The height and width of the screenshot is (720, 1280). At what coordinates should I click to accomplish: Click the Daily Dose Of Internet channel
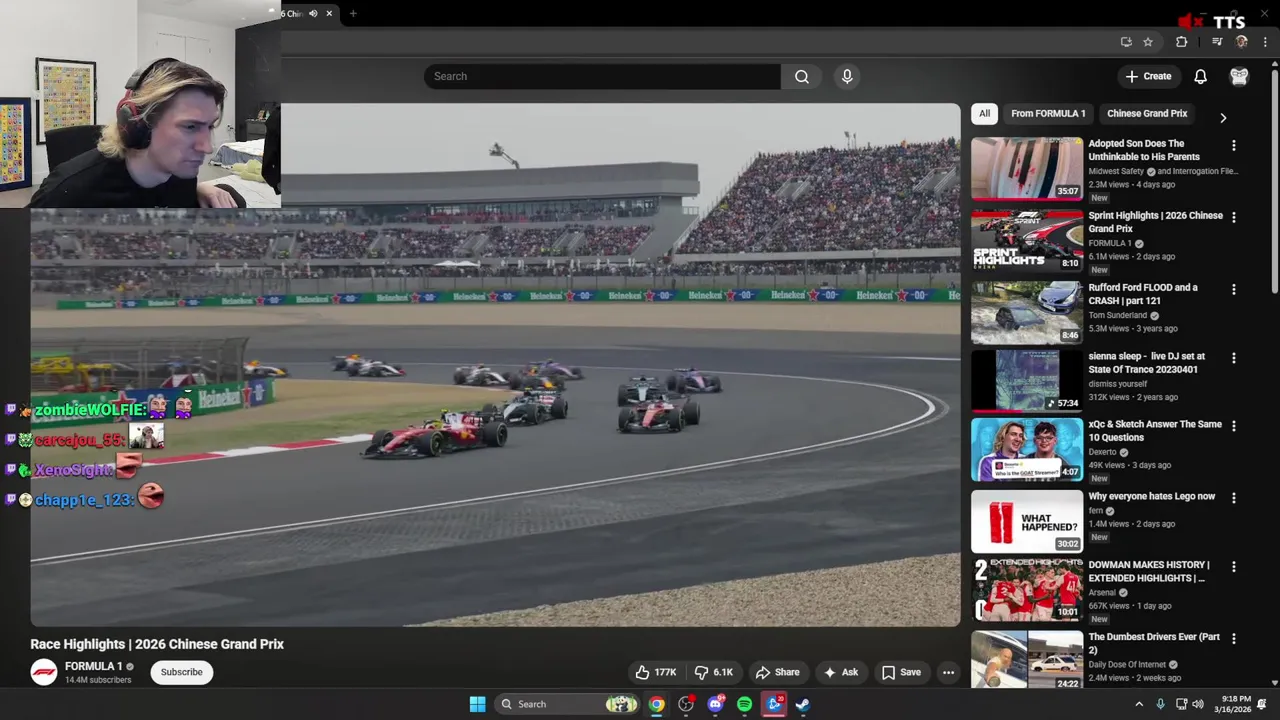pyautogui.click(x=1127, y=665)
